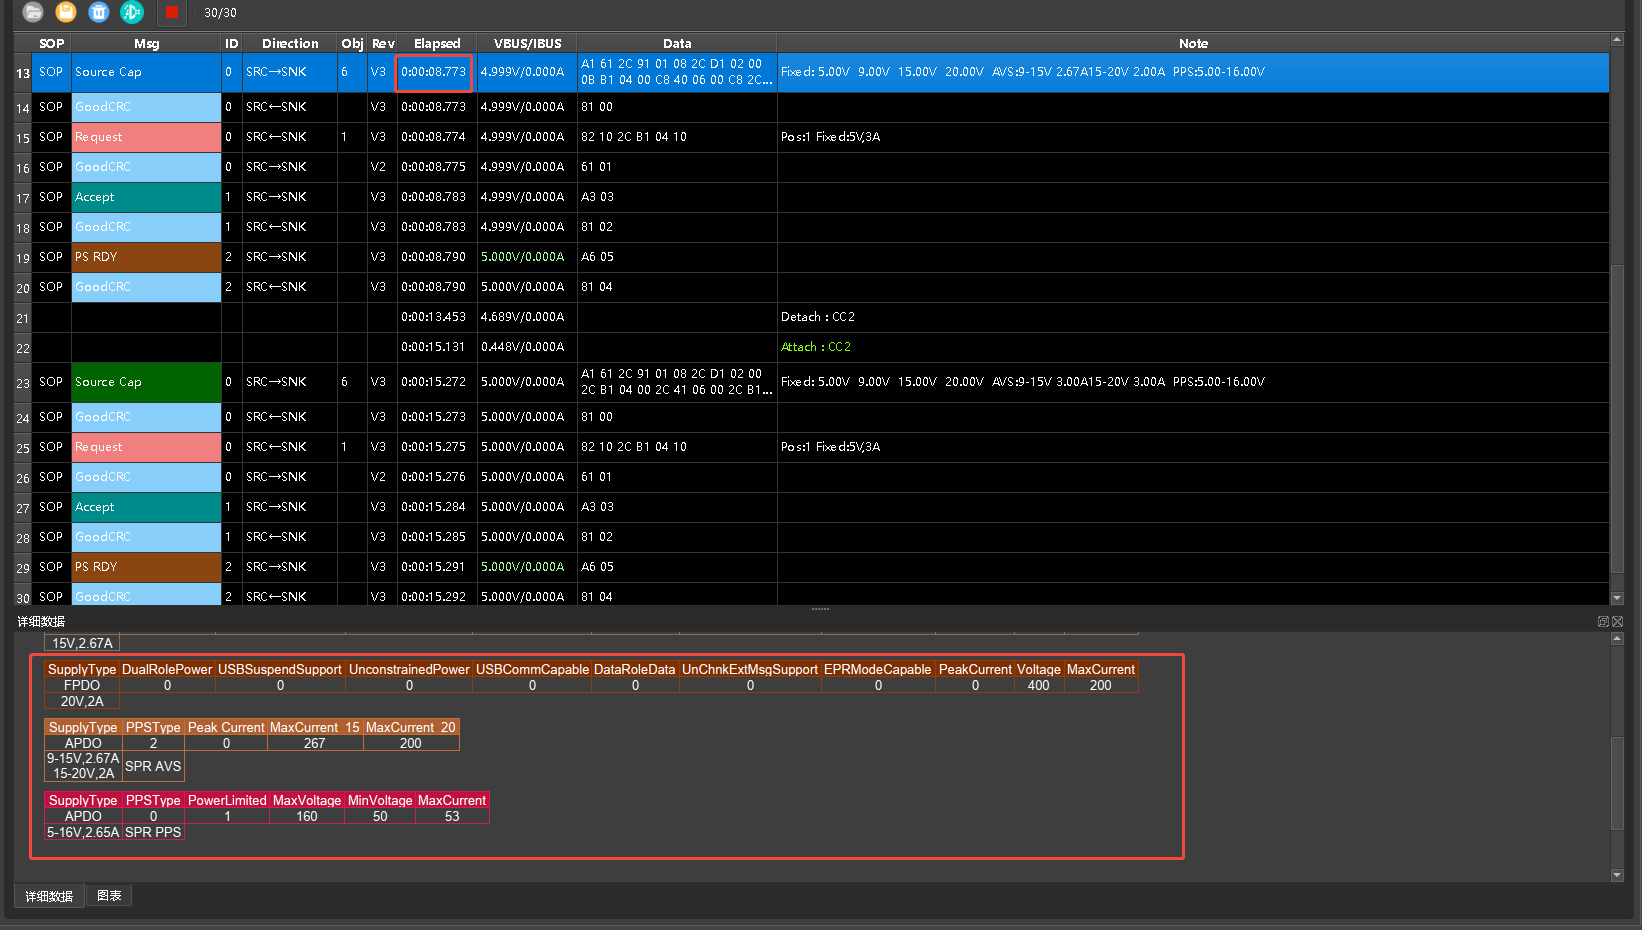Select row 15 Request message
This screenshot has width=1642, height=930.
click(146, 137)
